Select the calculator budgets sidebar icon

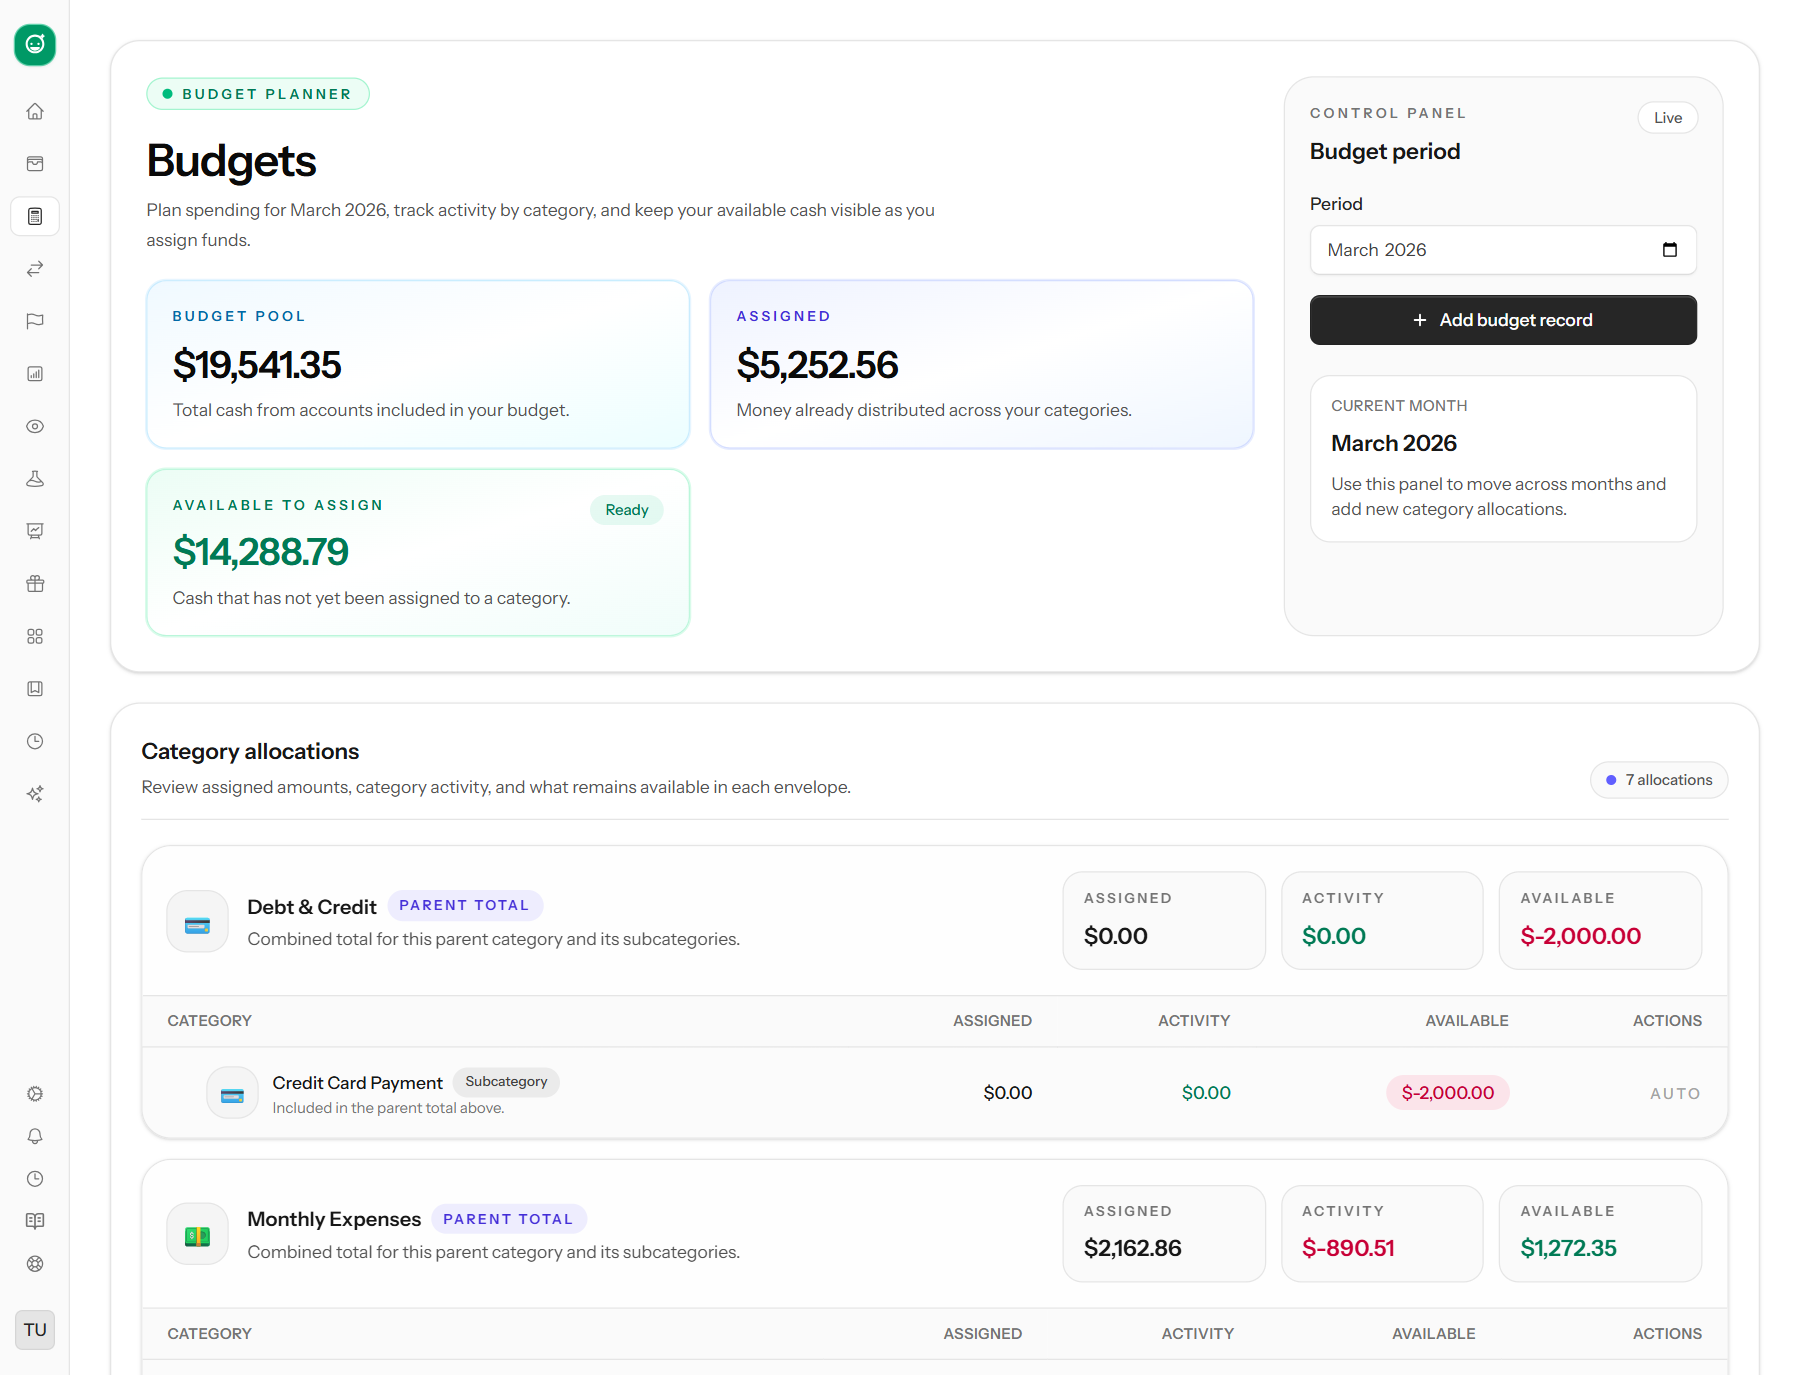(35, 216)
